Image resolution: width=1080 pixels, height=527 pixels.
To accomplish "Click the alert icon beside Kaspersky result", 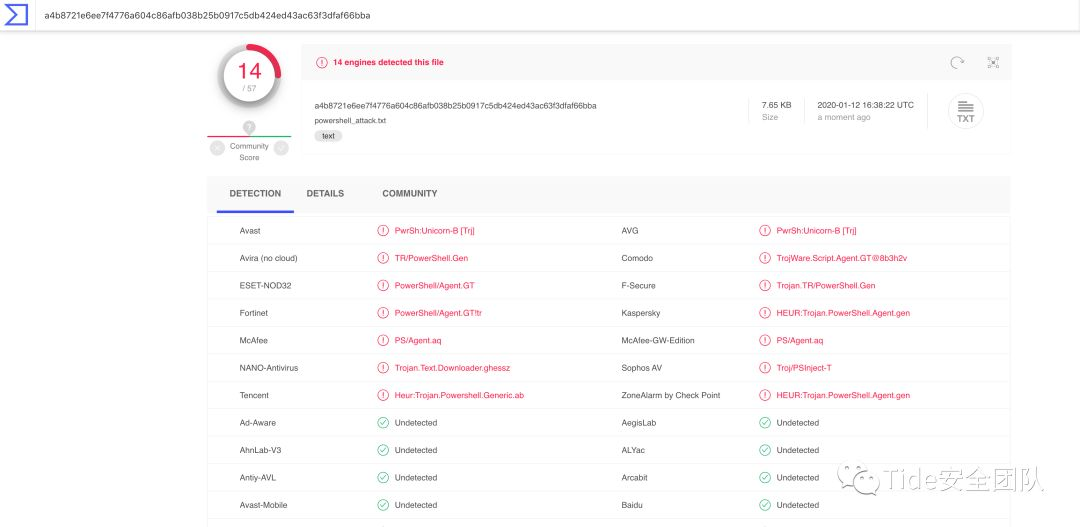I will point(765,313).
